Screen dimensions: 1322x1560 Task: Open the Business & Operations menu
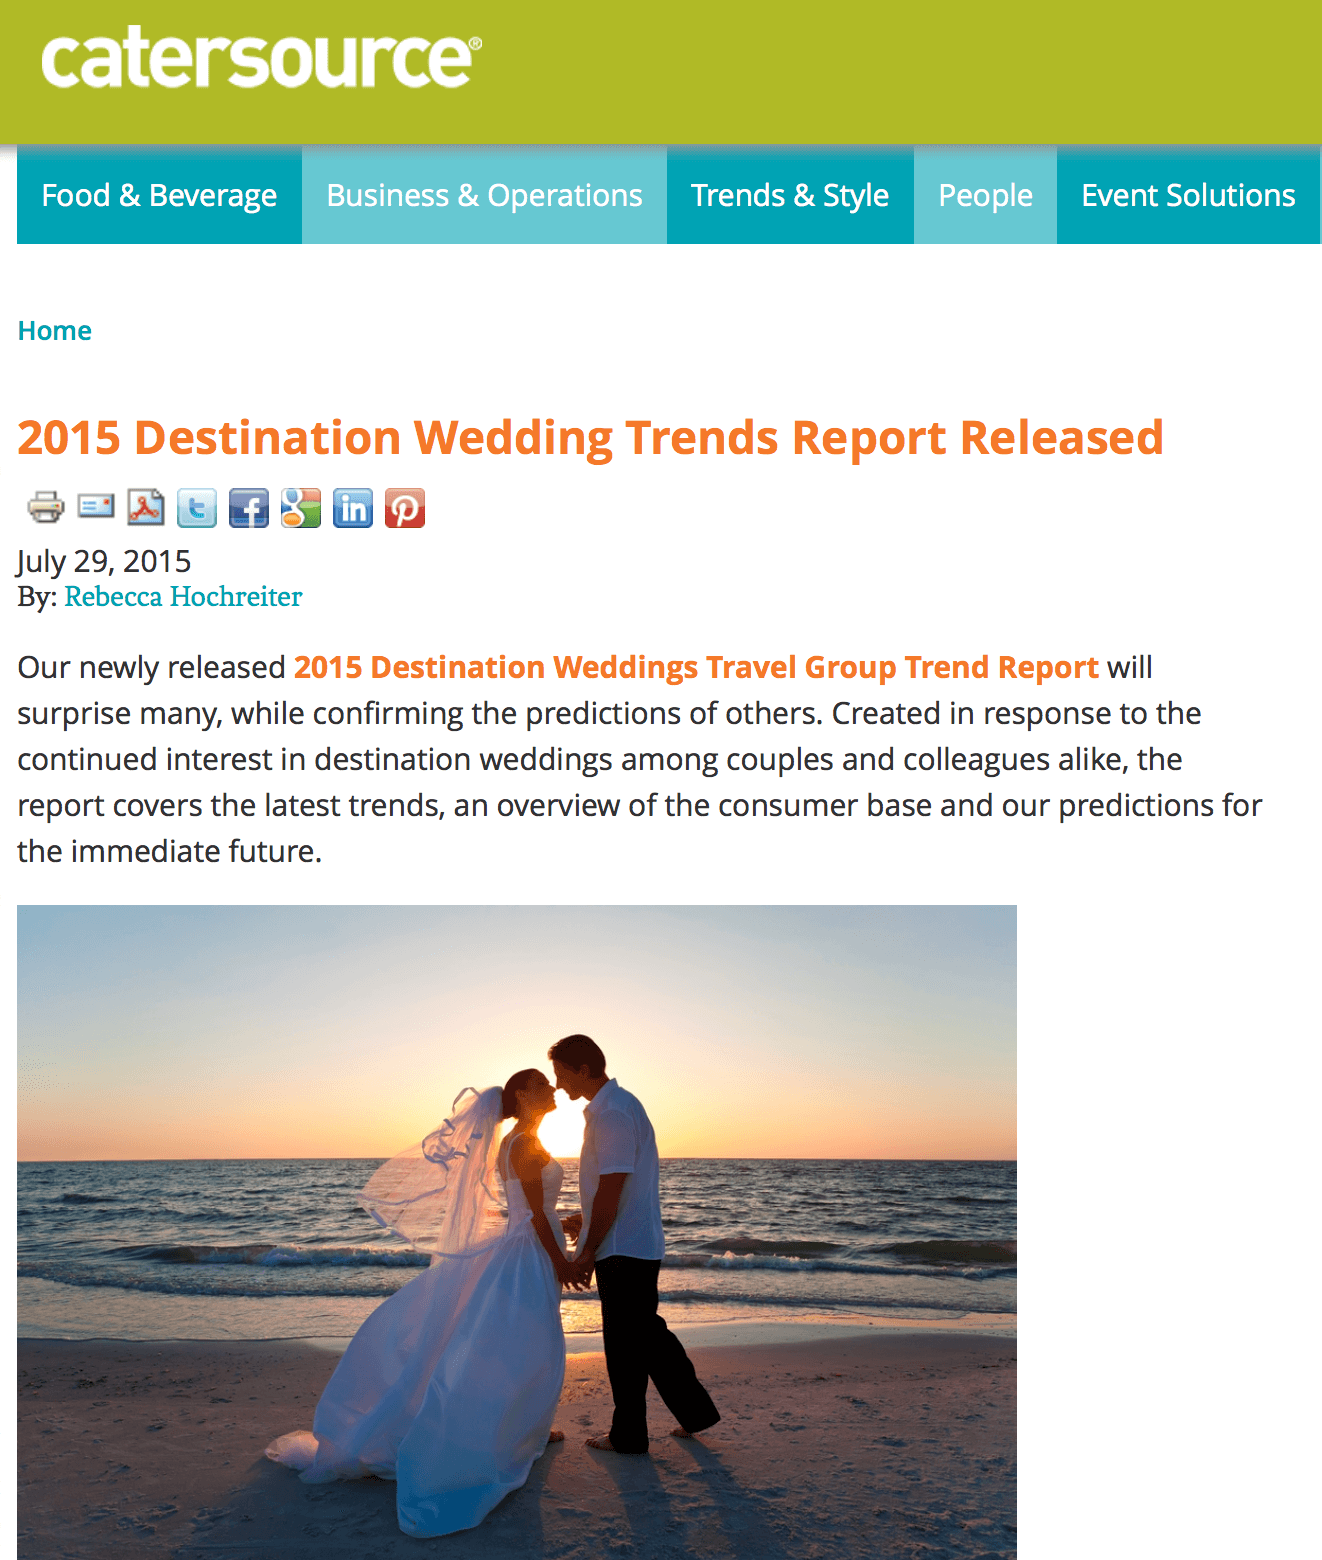tap(484, 195)
